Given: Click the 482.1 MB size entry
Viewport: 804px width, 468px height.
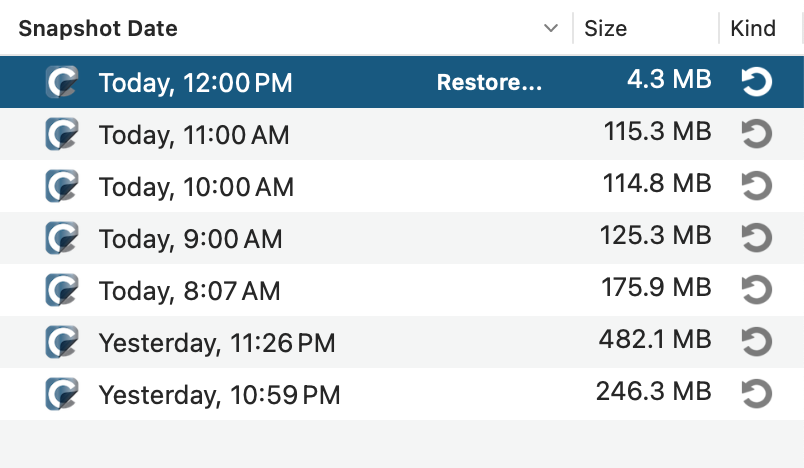Looking at the screenshot, I should (655, 340).
